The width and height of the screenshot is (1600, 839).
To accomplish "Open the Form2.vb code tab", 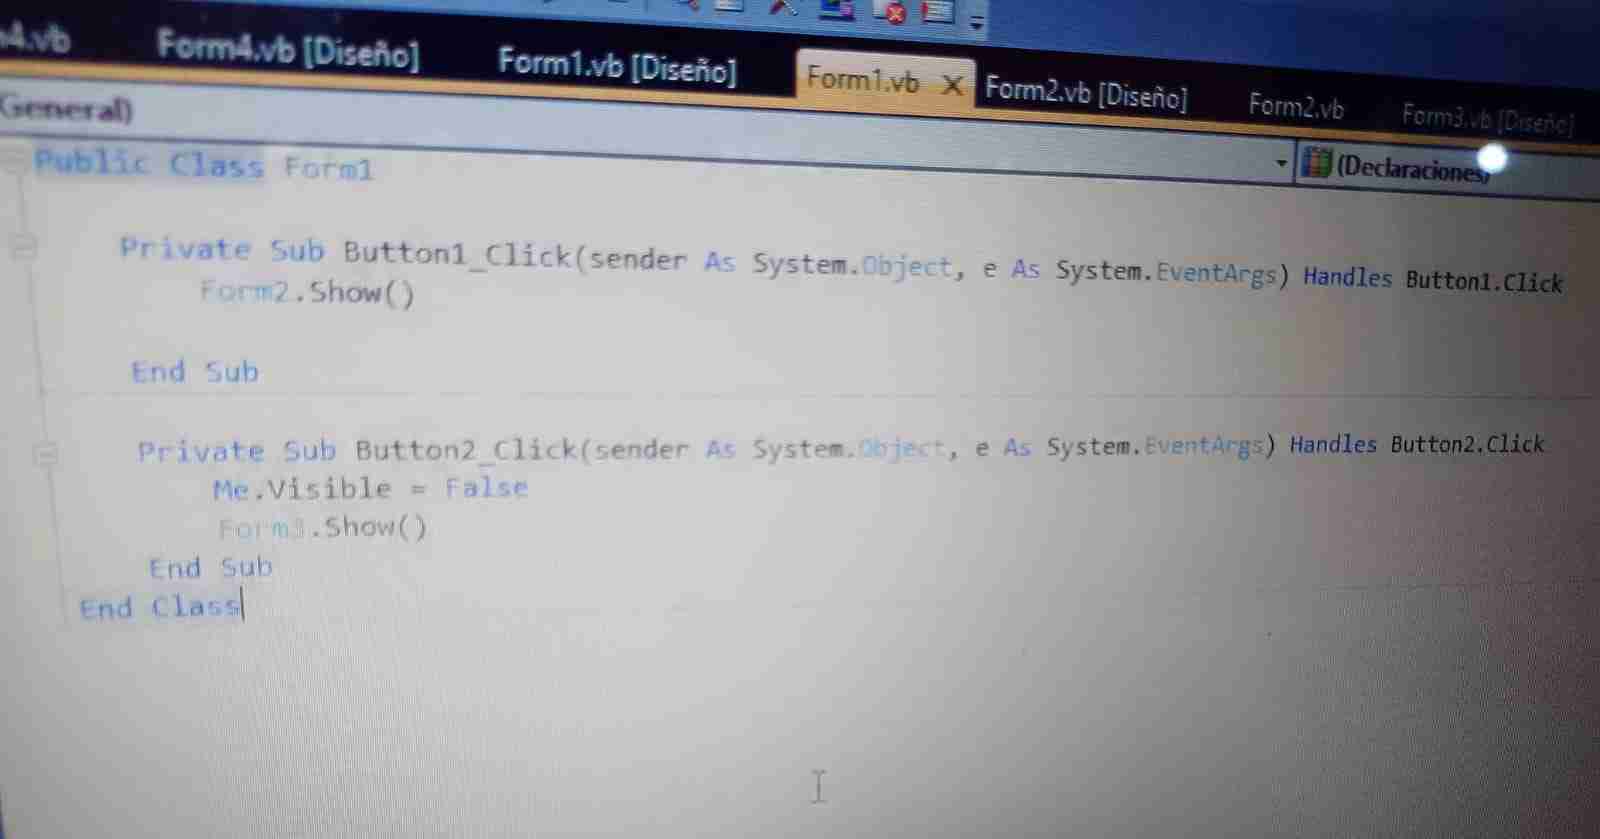I will point(1296,106).
